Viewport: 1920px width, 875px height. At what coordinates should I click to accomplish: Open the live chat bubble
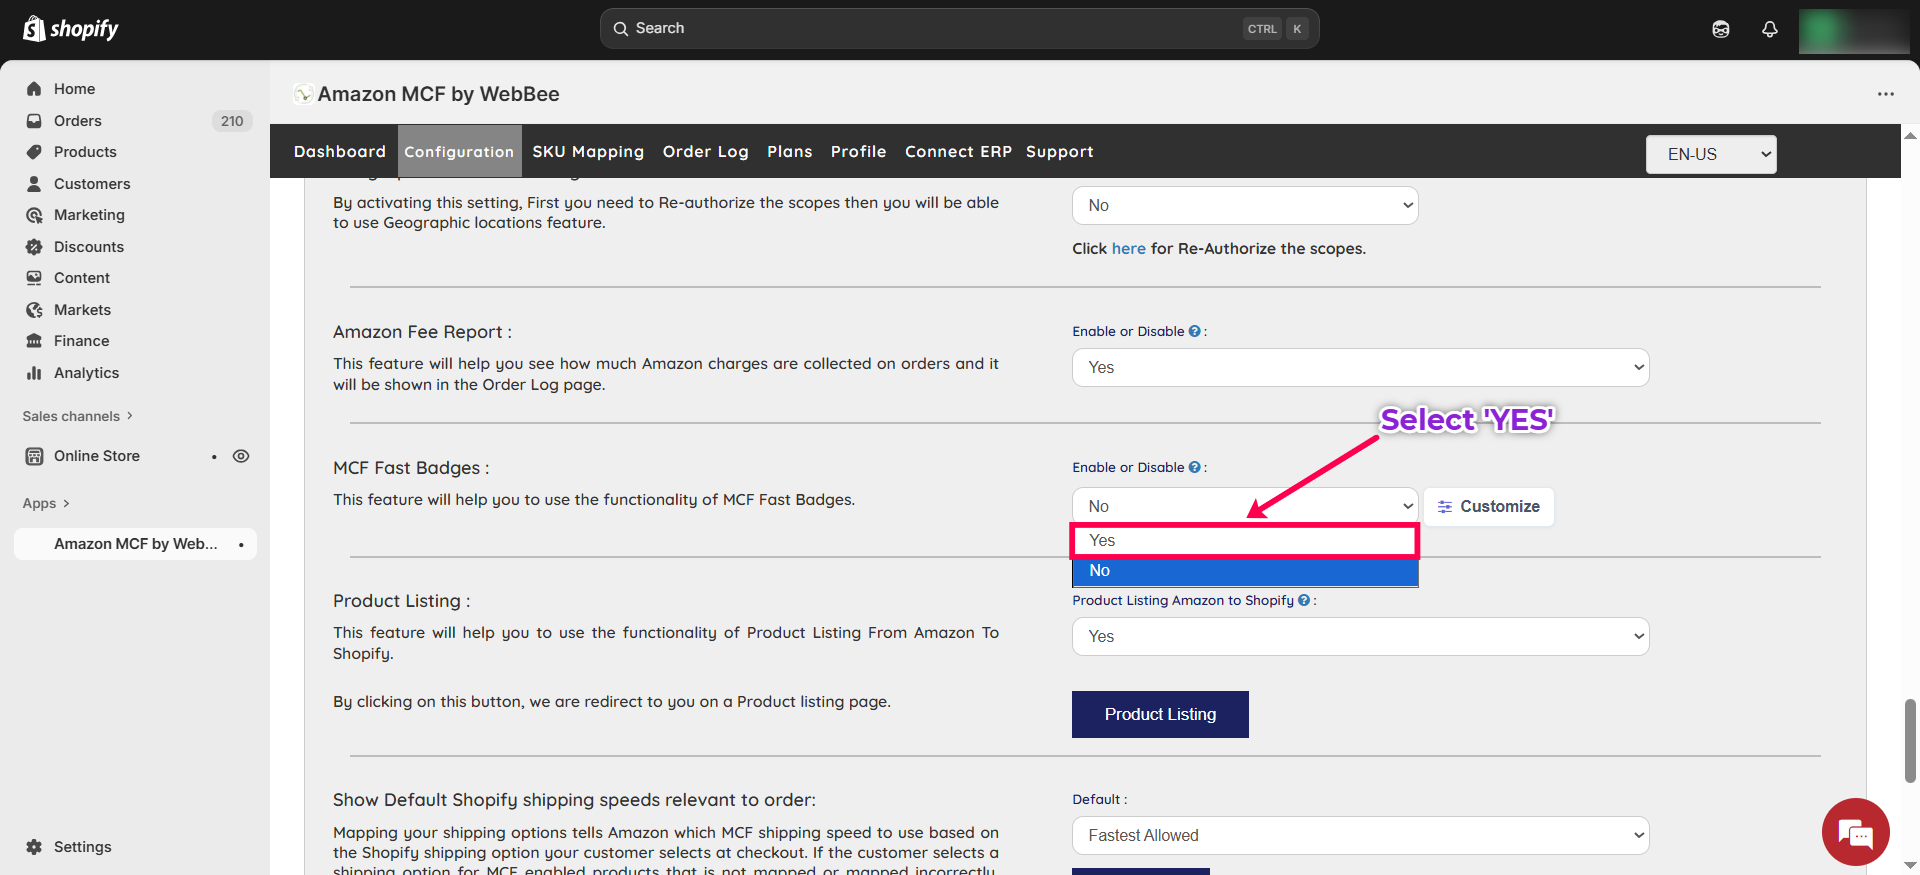click(x=1855, y=831)
